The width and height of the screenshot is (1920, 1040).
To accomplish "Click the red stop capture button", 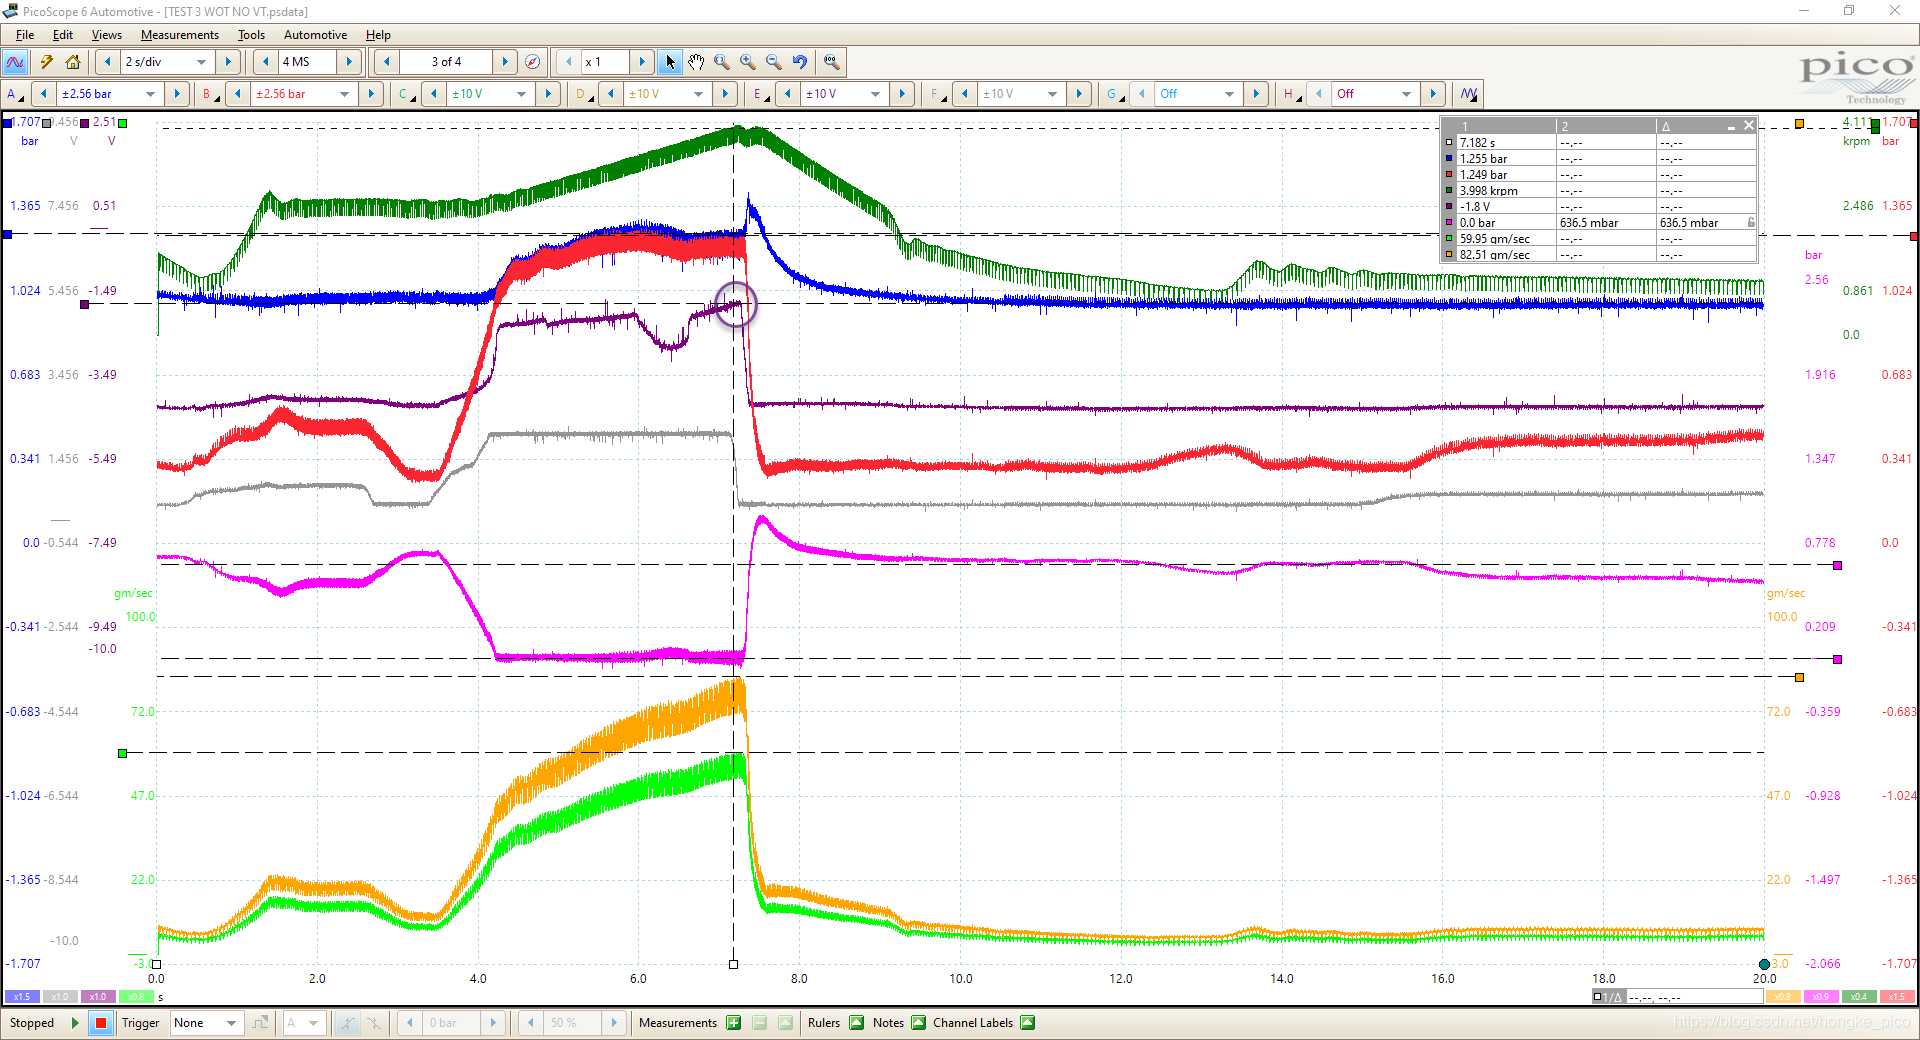I will coord(101,1023).
